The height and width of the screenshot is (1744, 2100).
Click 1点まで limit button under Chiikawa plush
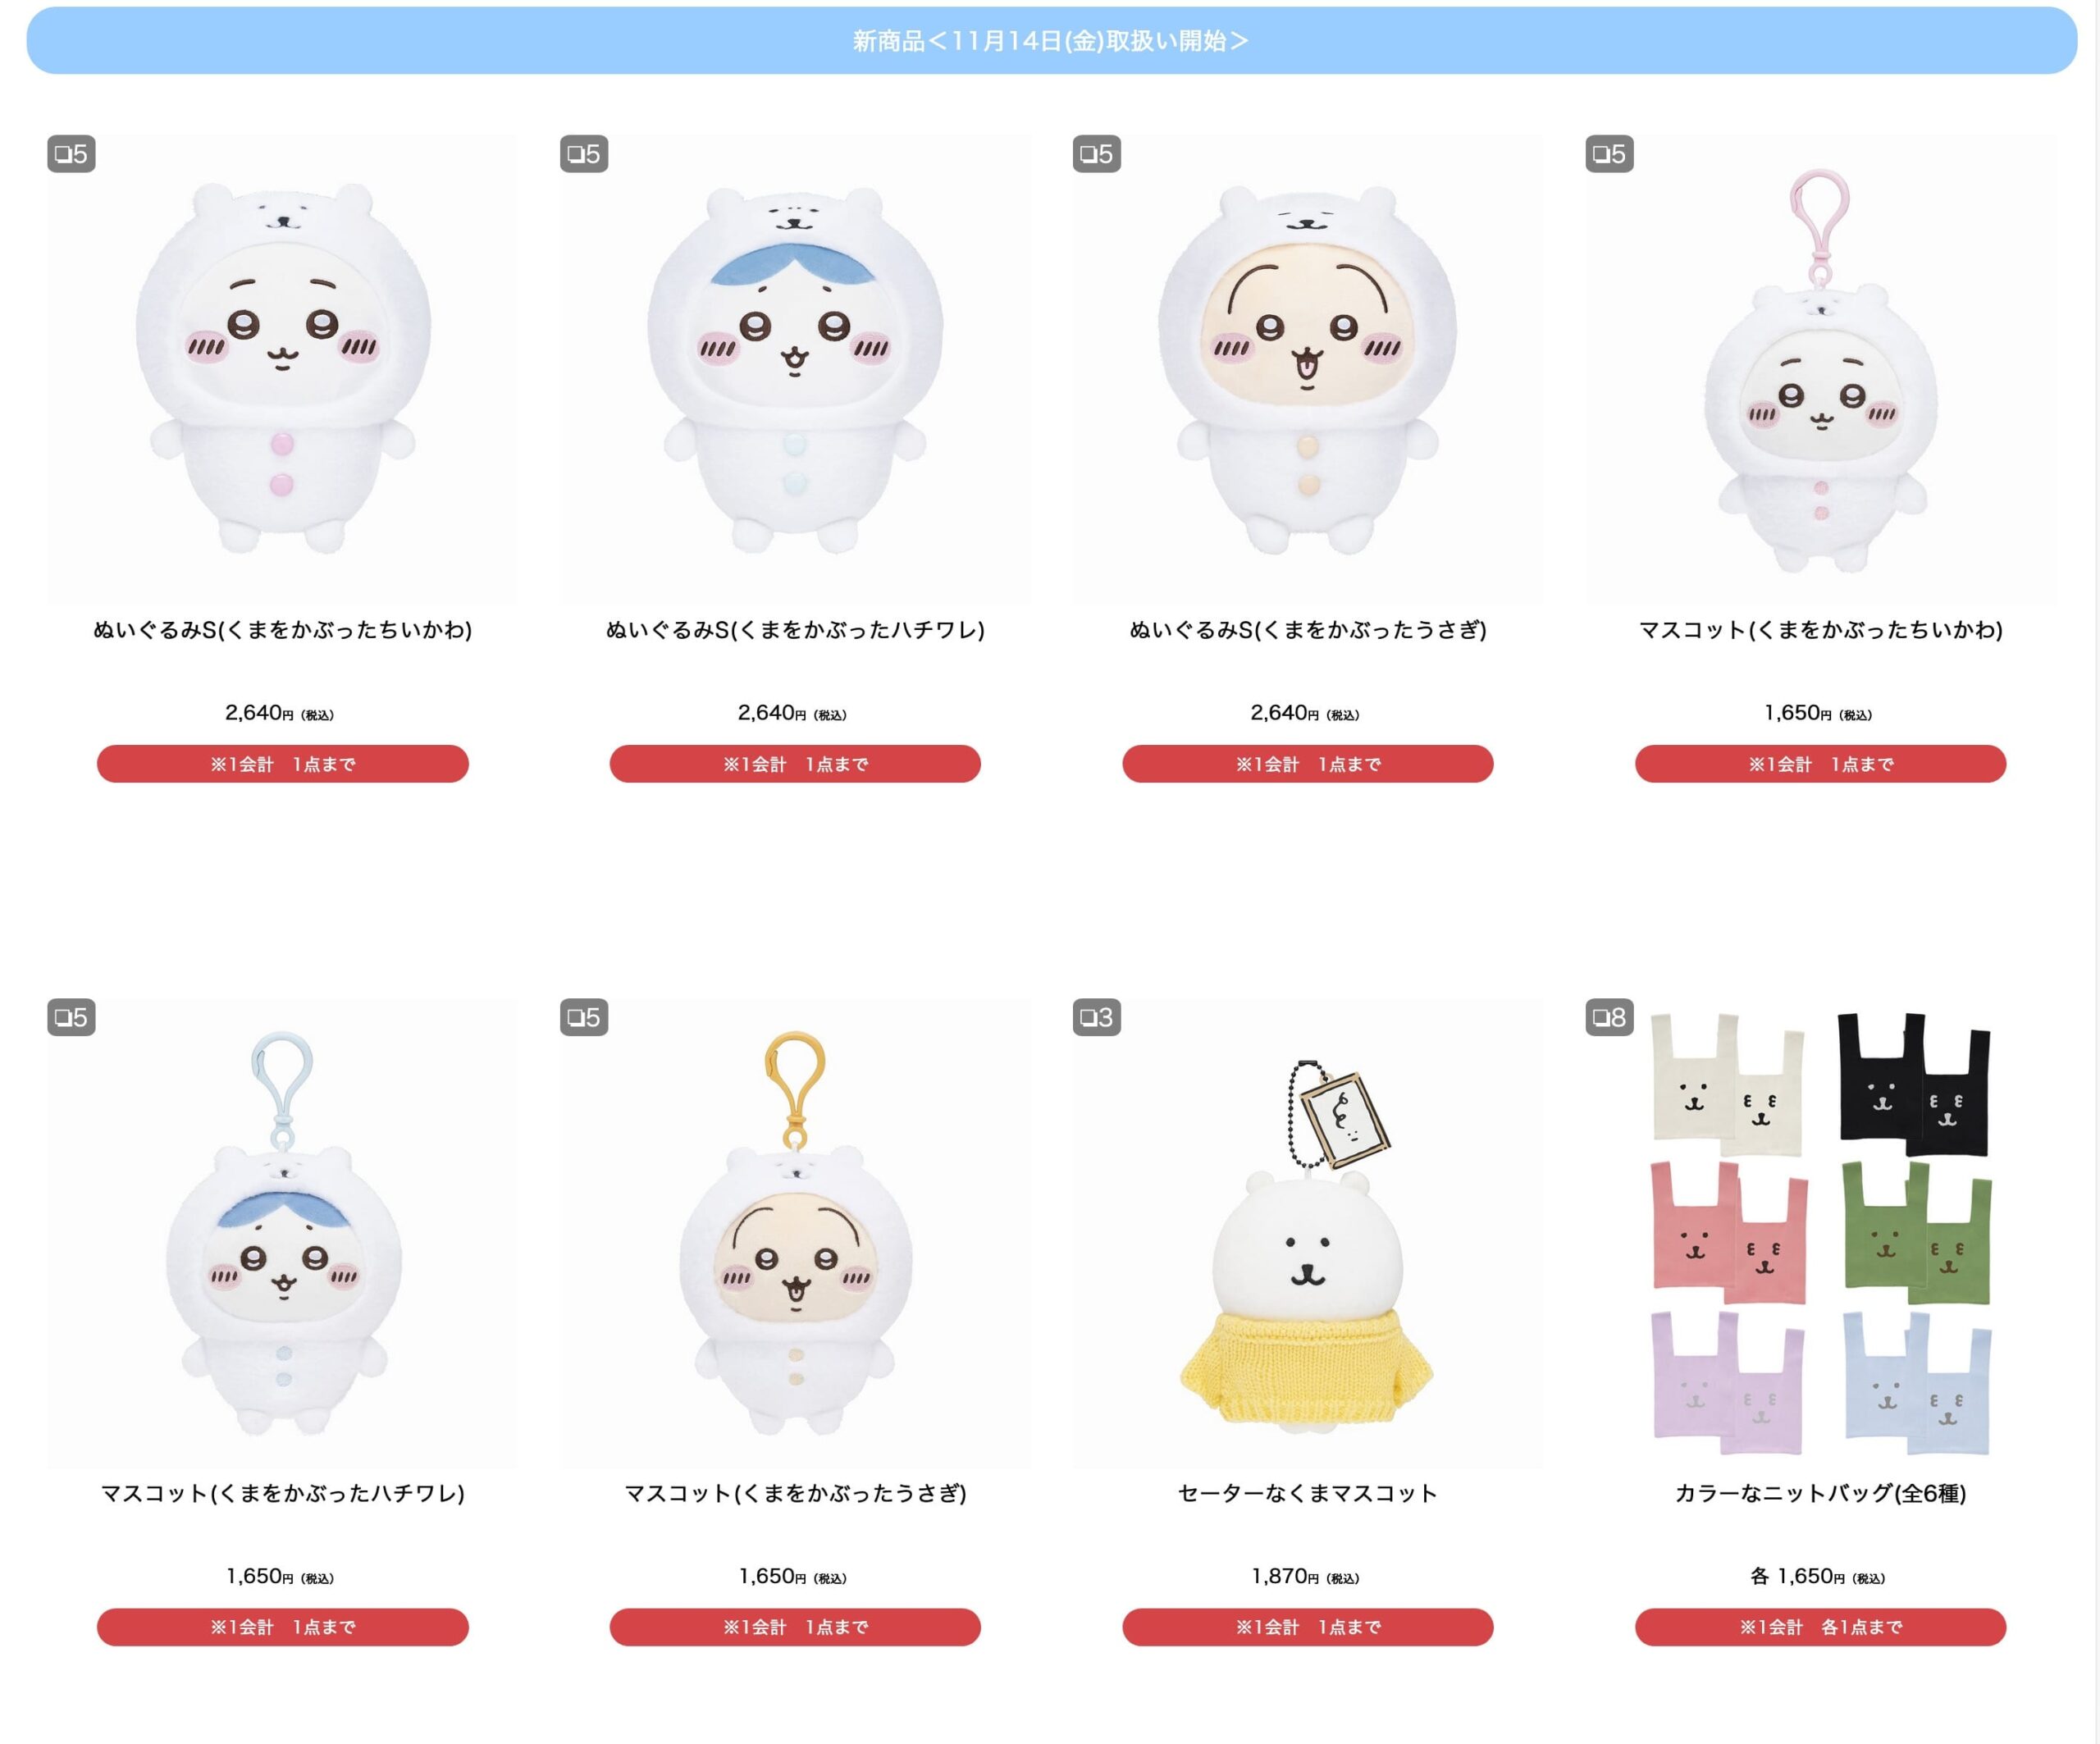[x=282, y=764]
